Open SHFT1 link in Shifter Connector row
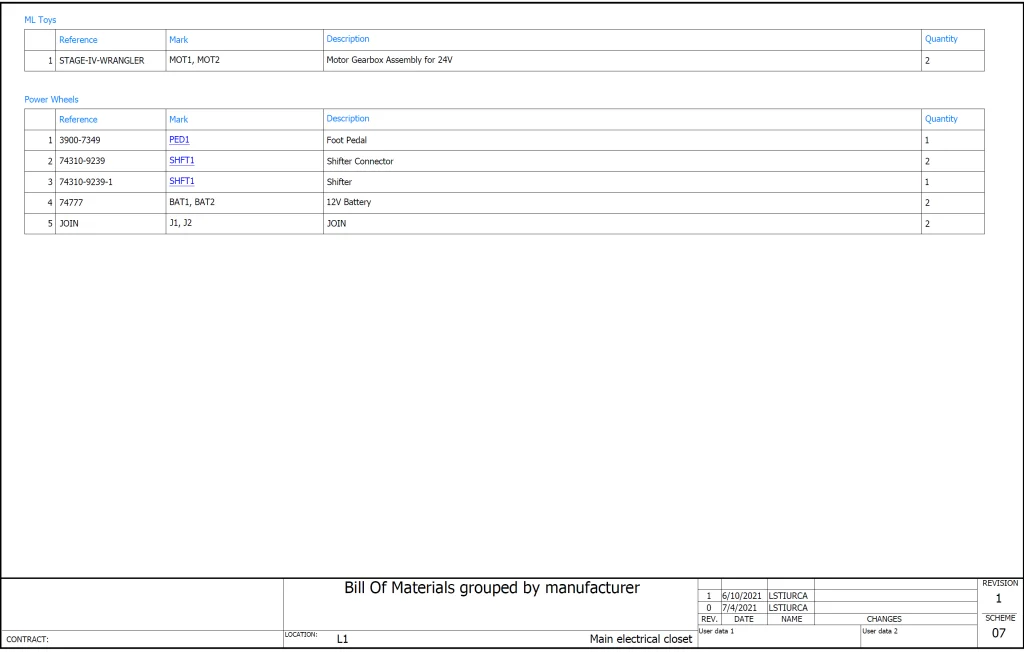 point(181,161)
